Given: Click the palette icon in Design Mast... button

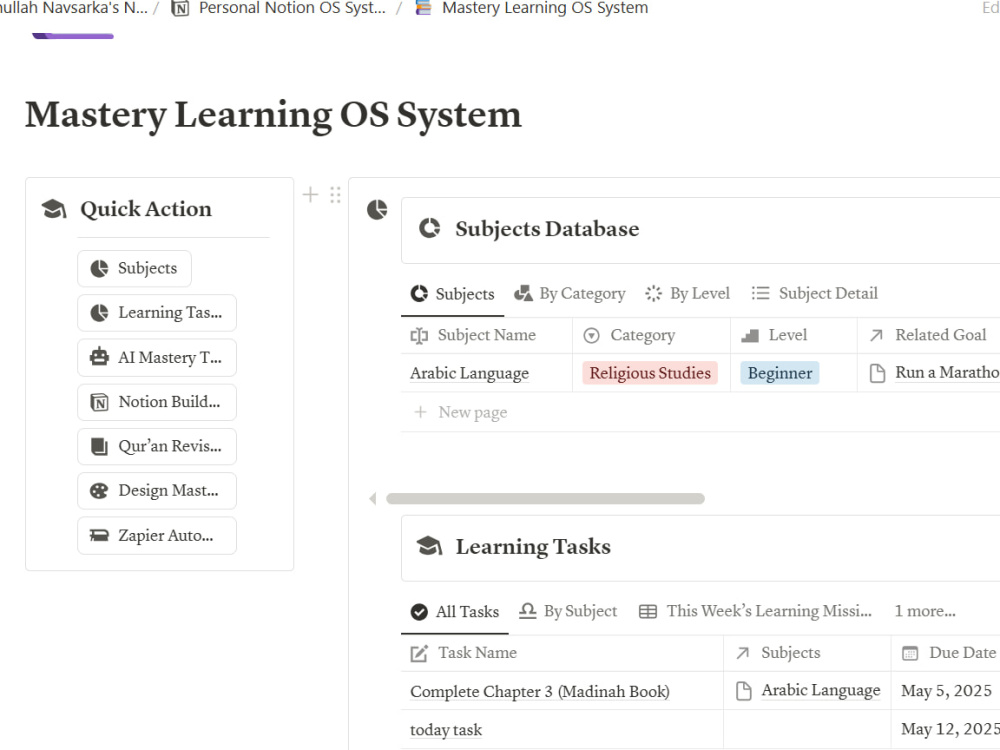Looking at the screenshot, I should point(99,490).
